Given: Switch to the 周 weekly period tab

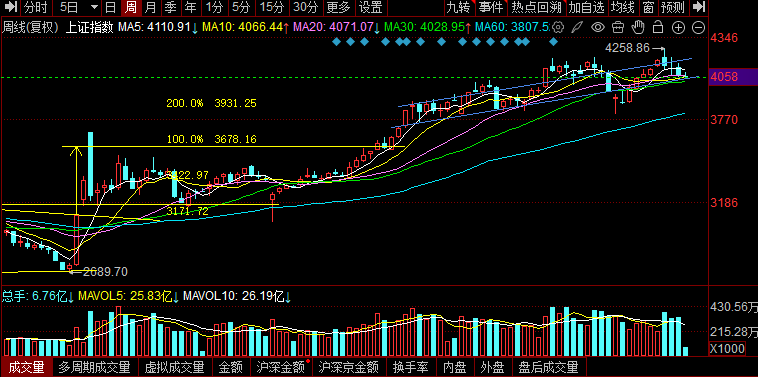Looking at the screenshot, I should (x=131, y=7).
